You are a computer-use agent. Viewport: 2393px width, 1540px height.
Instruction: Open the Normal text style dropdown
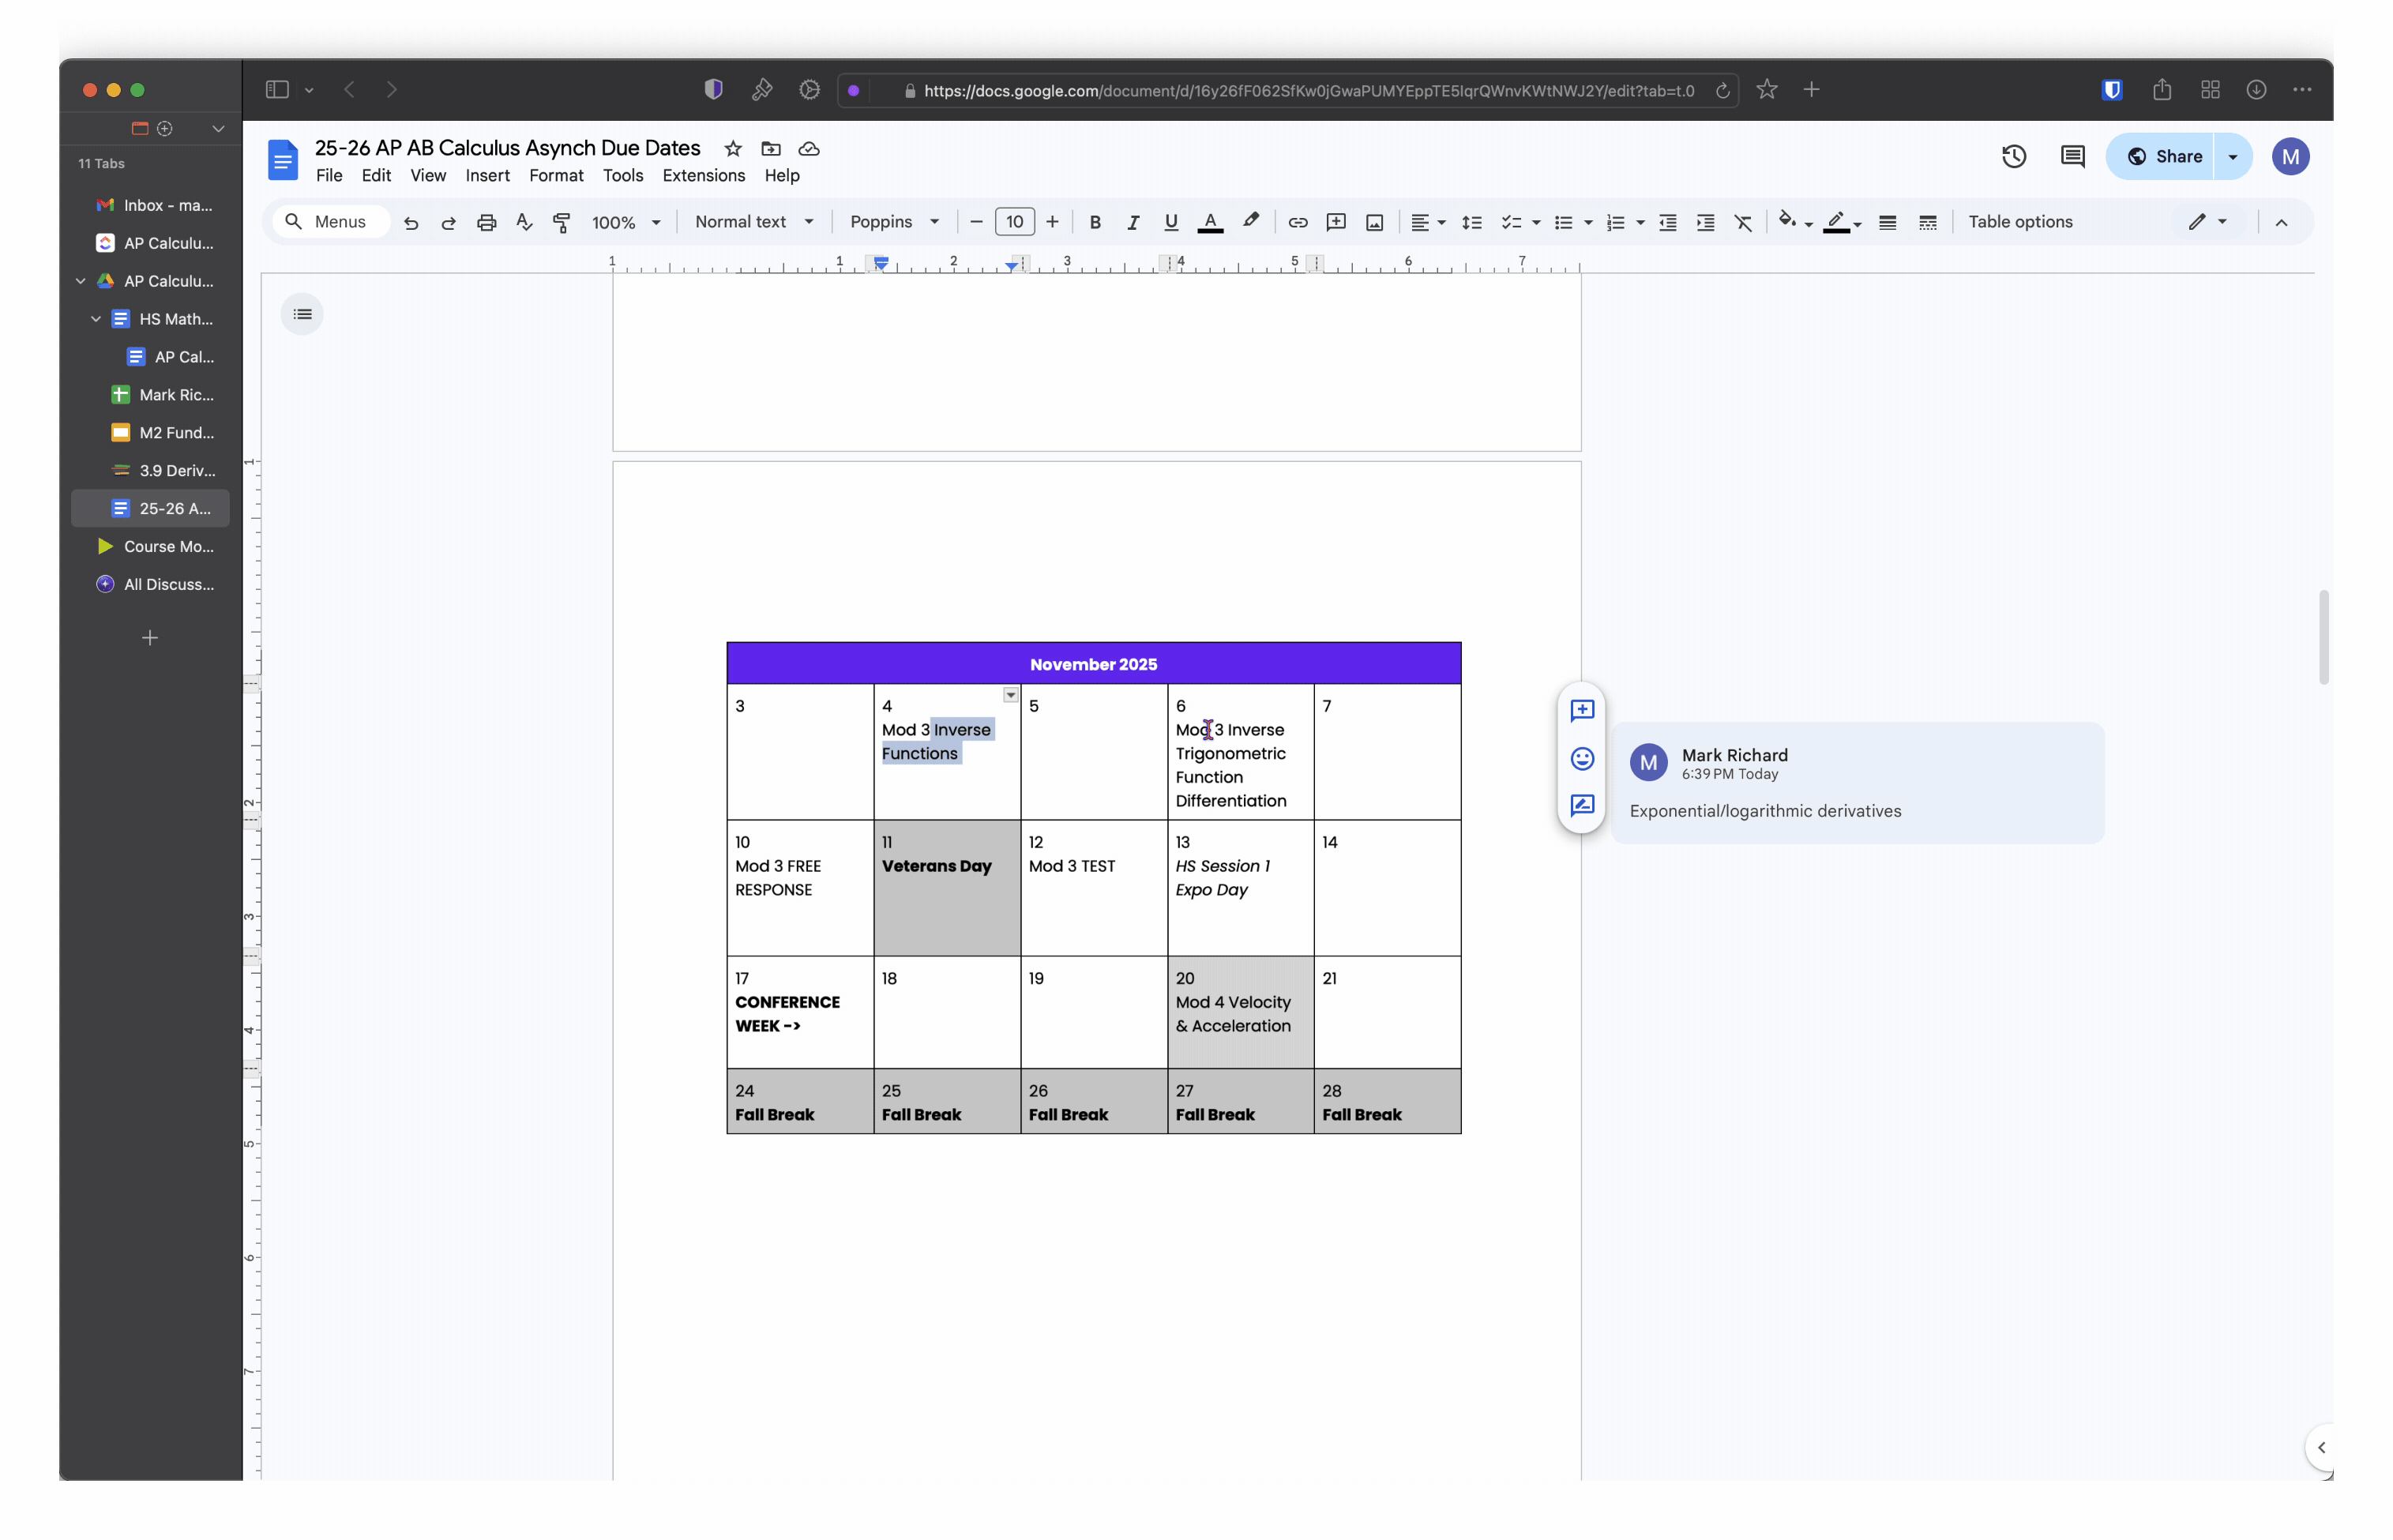point(753,222)
